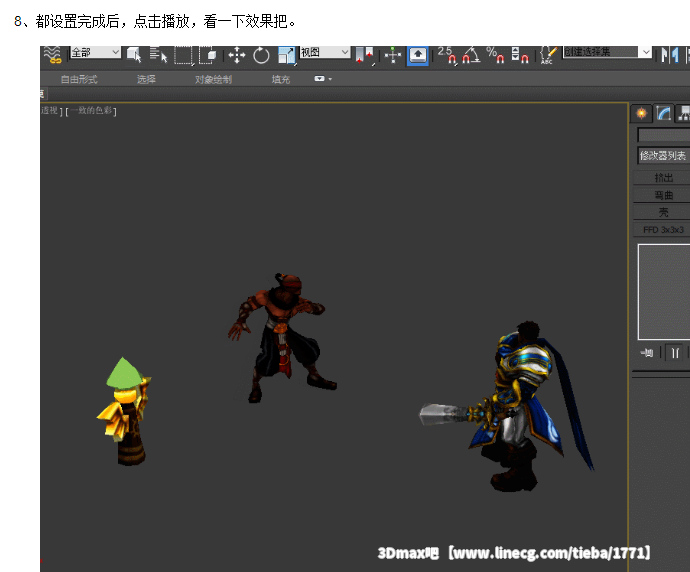Switch to the Modify panel tab
Viewport: 690px width, 572px height.
pos(664,114)
